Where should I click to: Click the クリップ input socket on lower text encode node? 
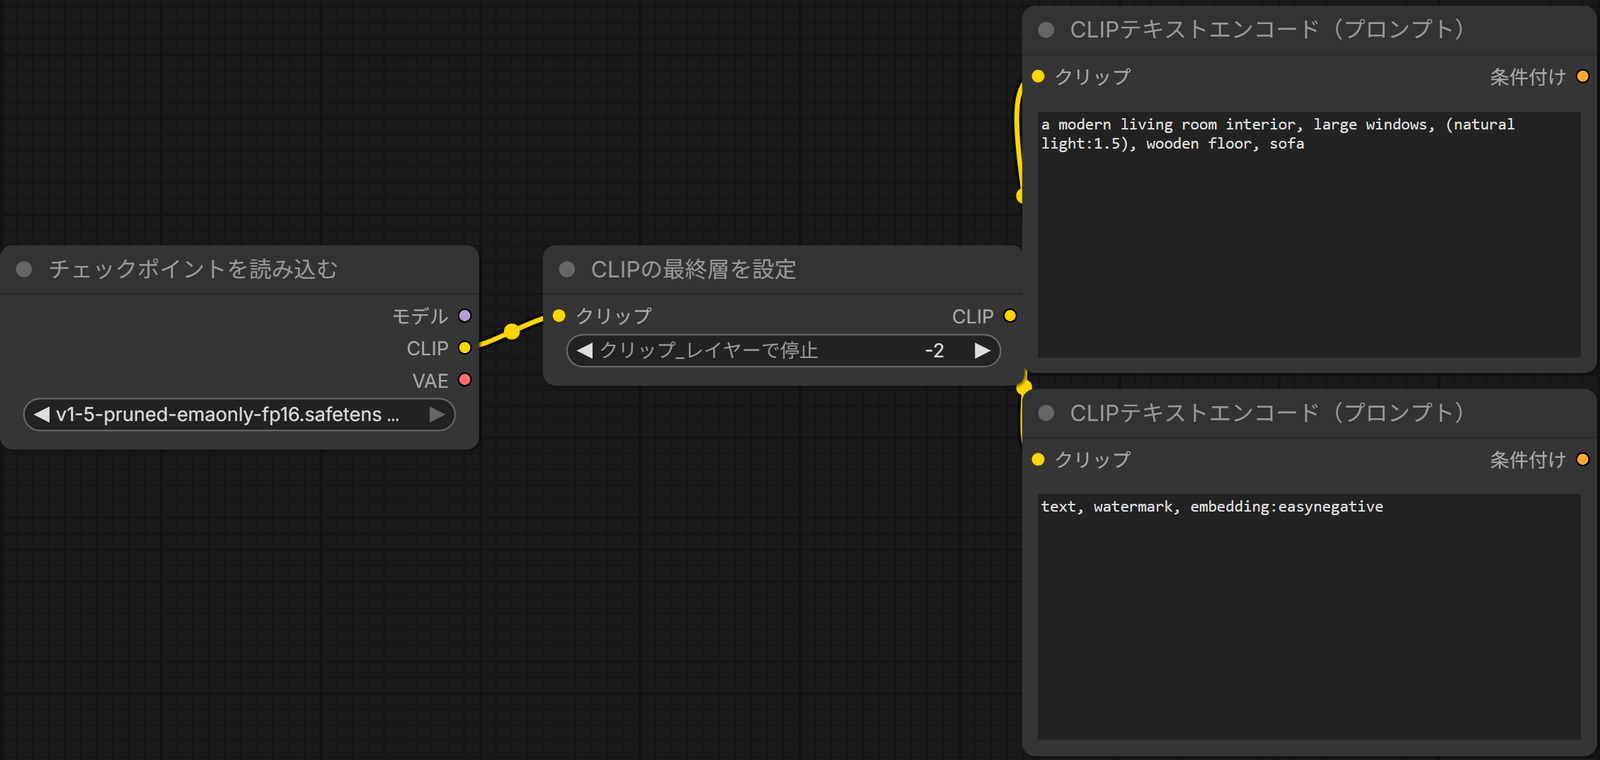click(1038, 459)
